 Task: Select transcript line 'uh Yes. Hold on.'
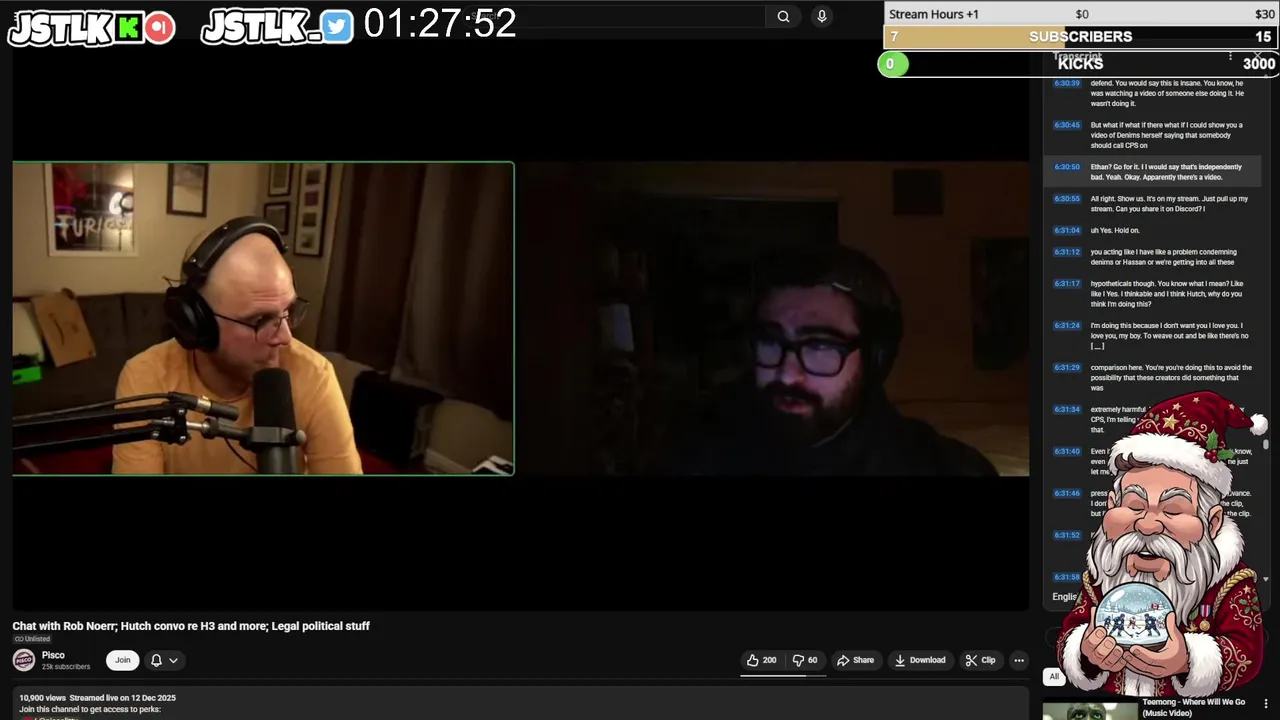(x=1115, y=230)
